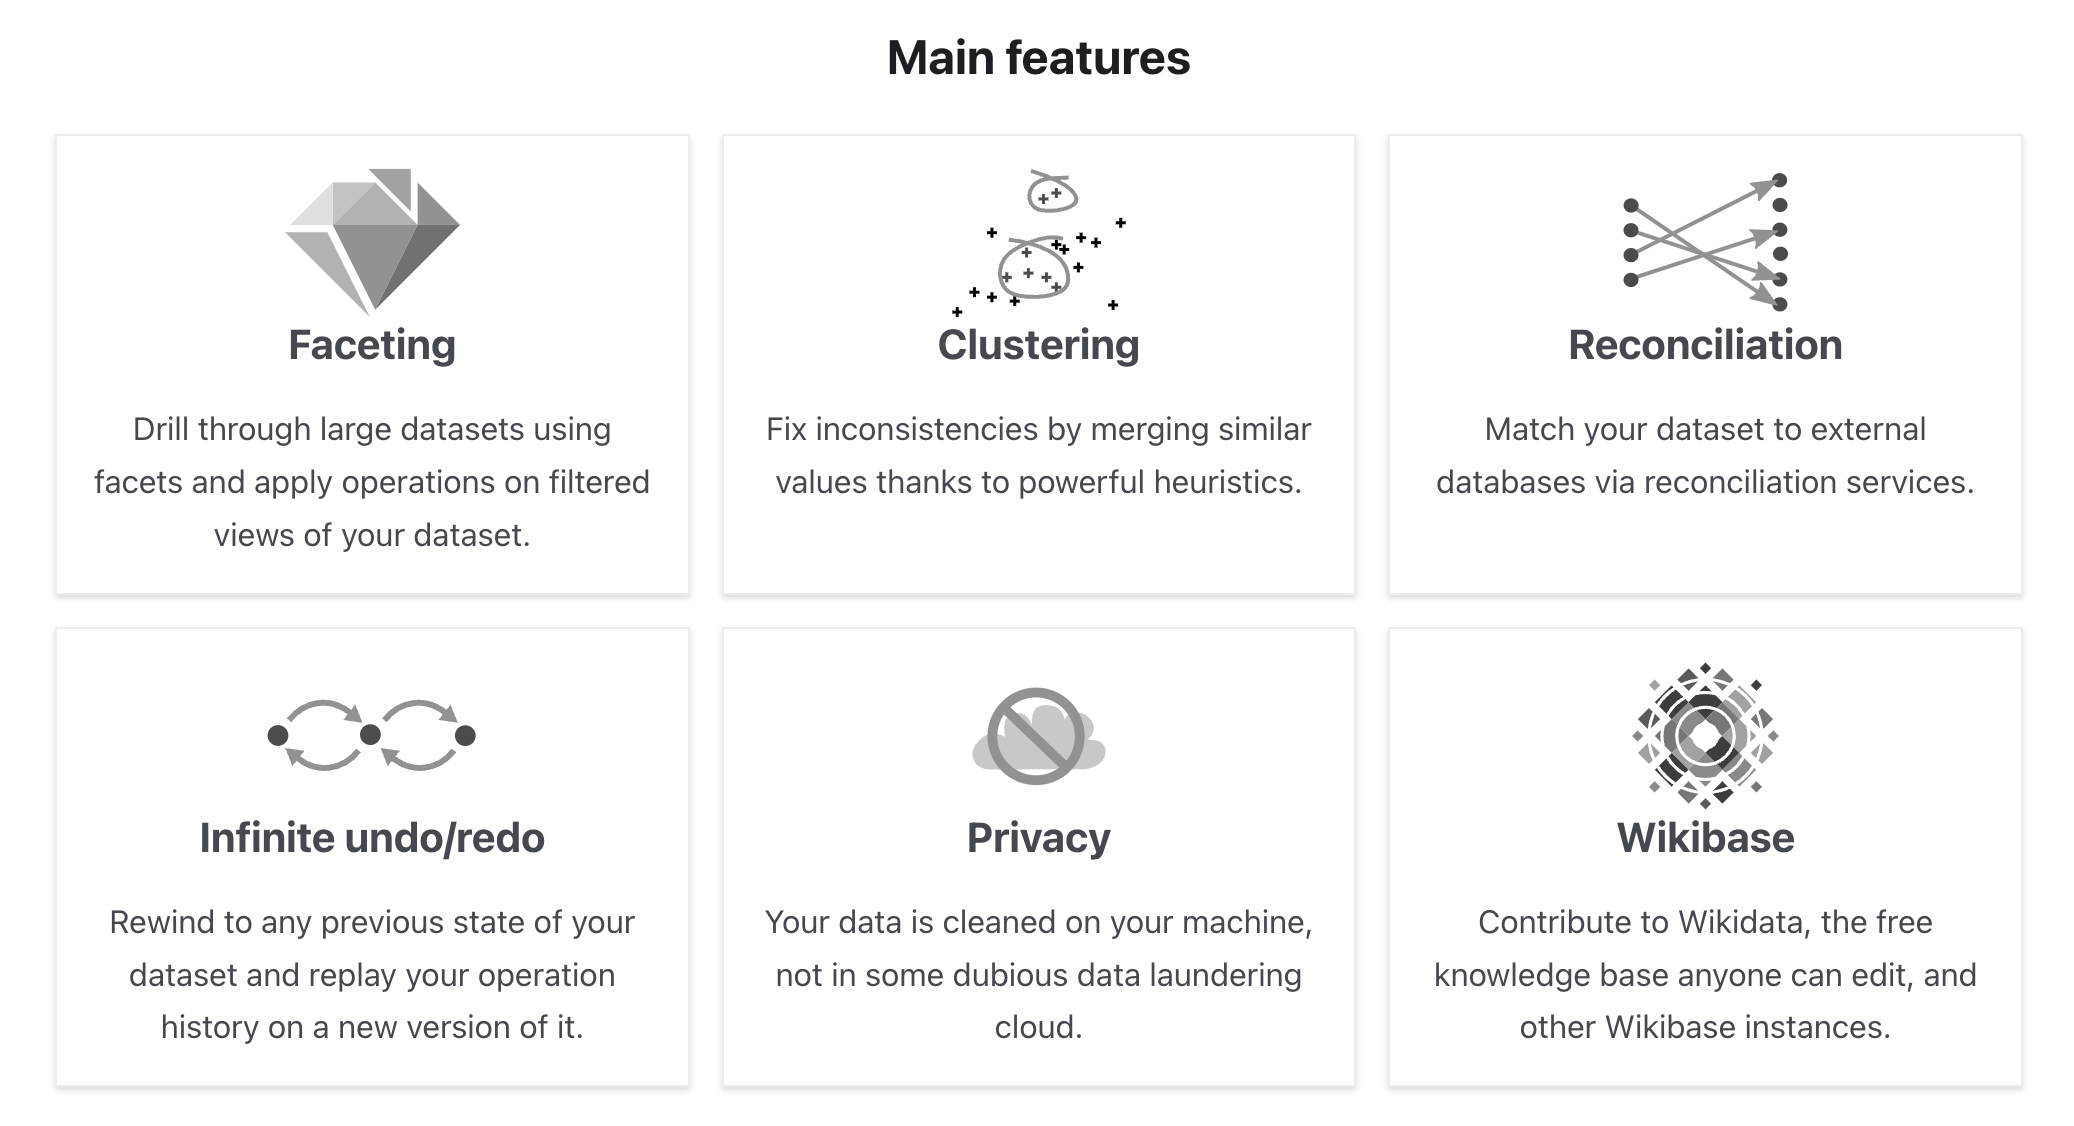Viewport: 2074px width, 1126px height.
Task: Click the Reconciliation description about external databases
Action: (x=1705, y=456)
